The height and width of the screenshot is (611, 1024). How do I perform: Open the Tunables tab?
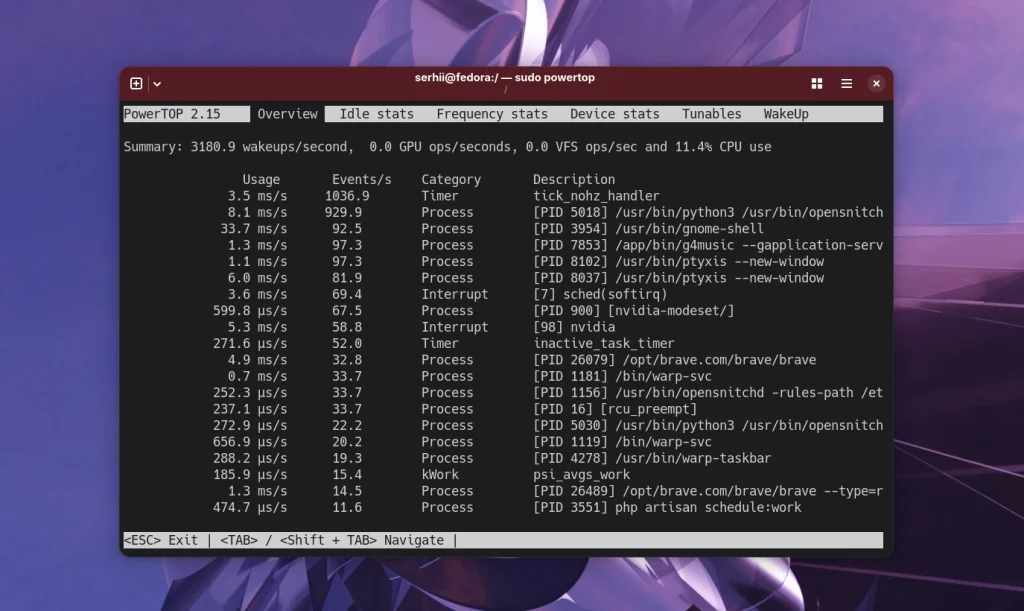coord(711,113)
